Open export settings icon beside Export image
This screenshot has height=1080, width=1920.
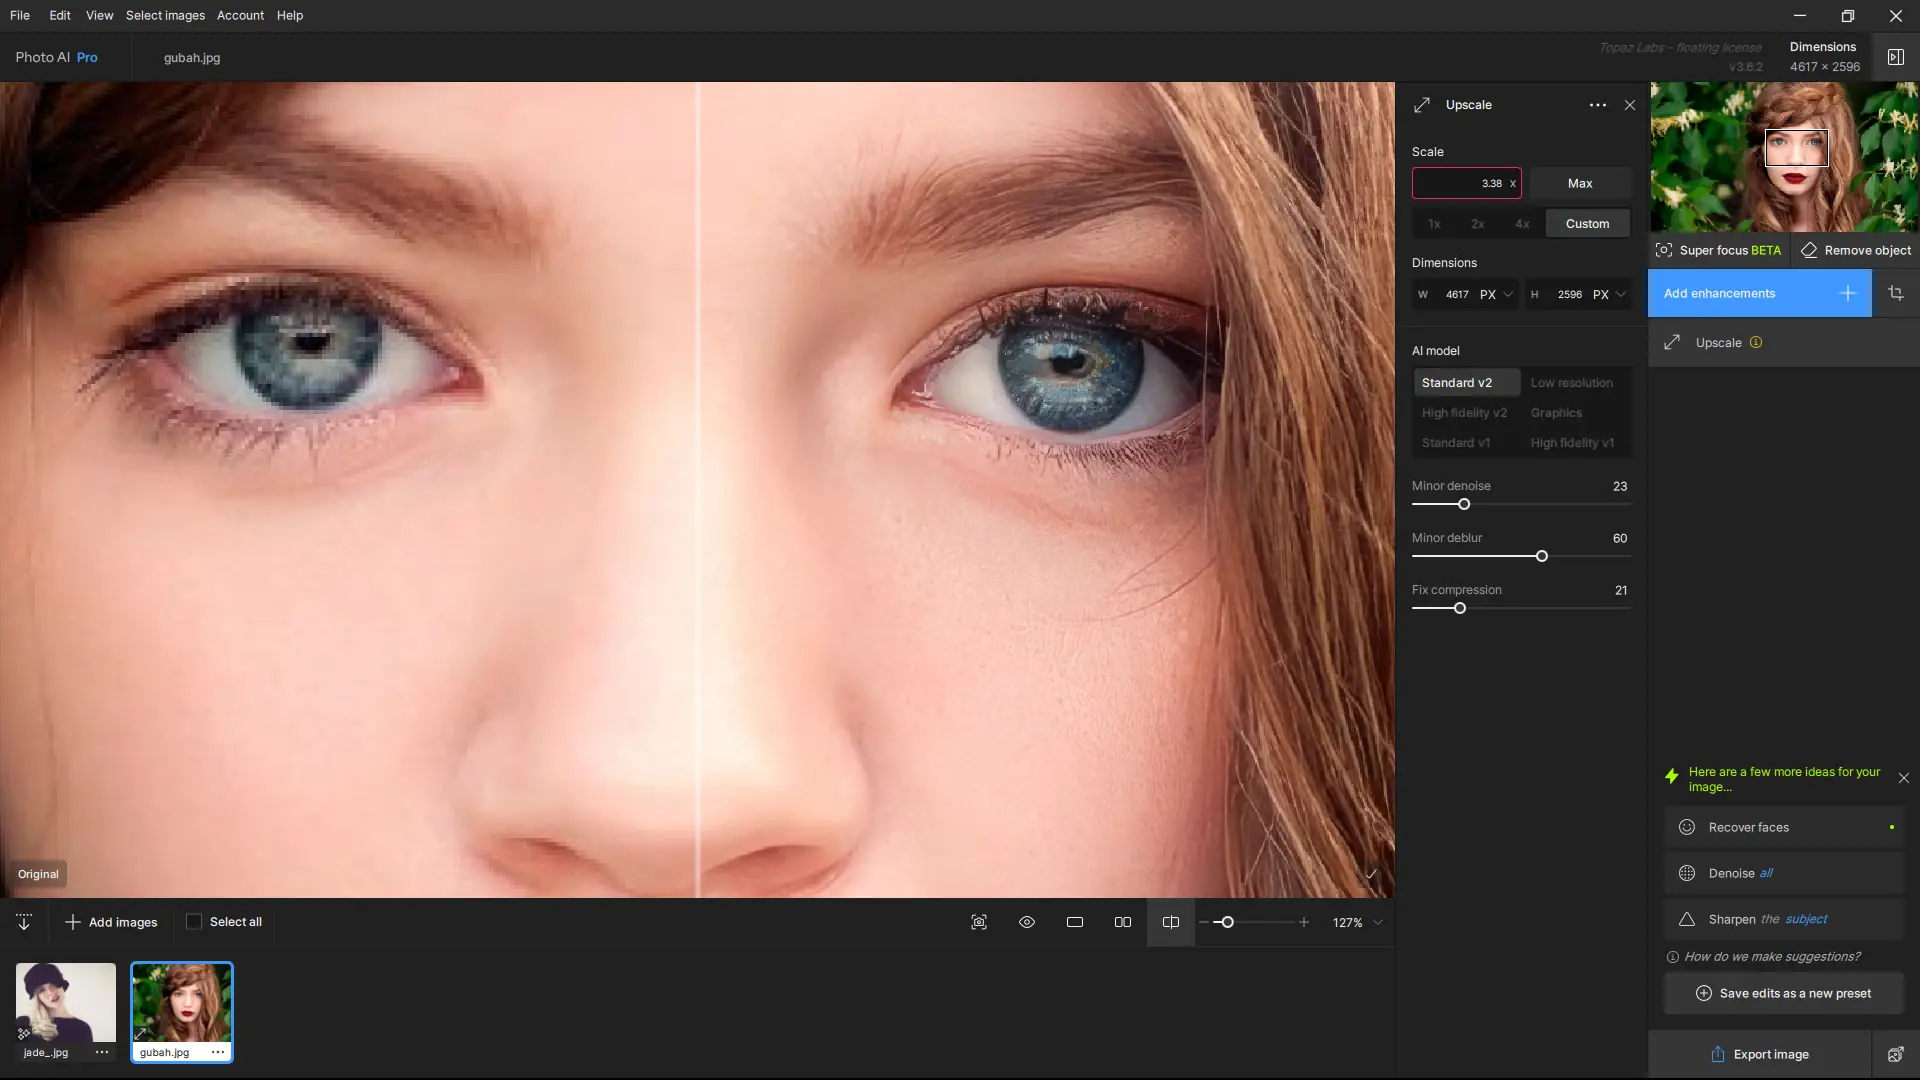tap(1894, 1054)
